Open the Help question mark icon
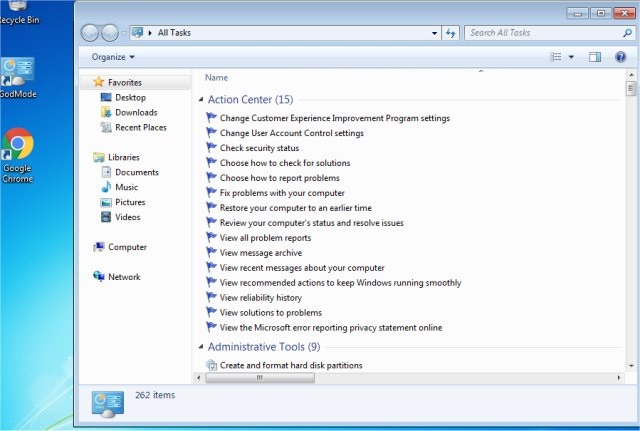640x431 pixels. [620, 57]
